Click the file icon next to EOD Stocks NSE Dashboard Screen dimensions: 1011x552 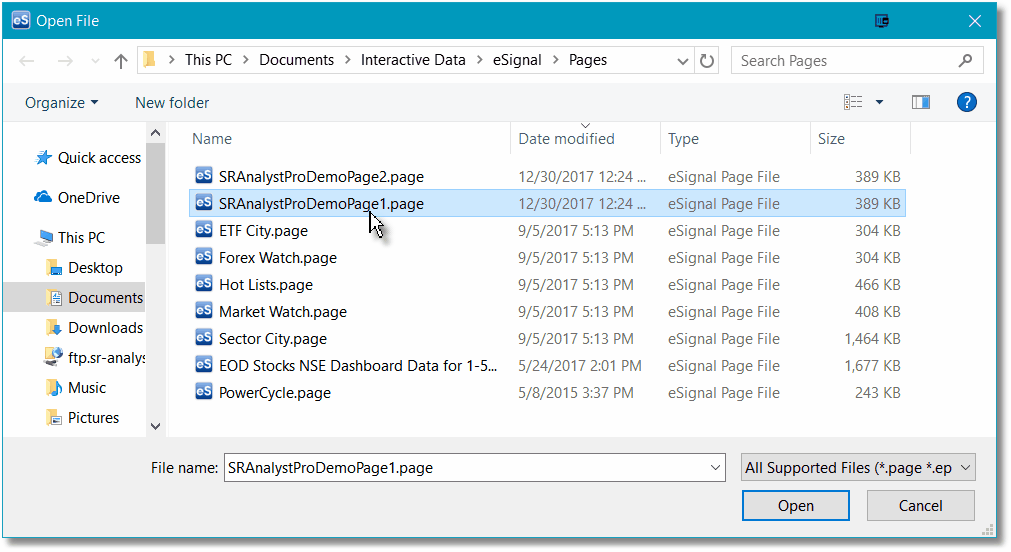[204, 365]
